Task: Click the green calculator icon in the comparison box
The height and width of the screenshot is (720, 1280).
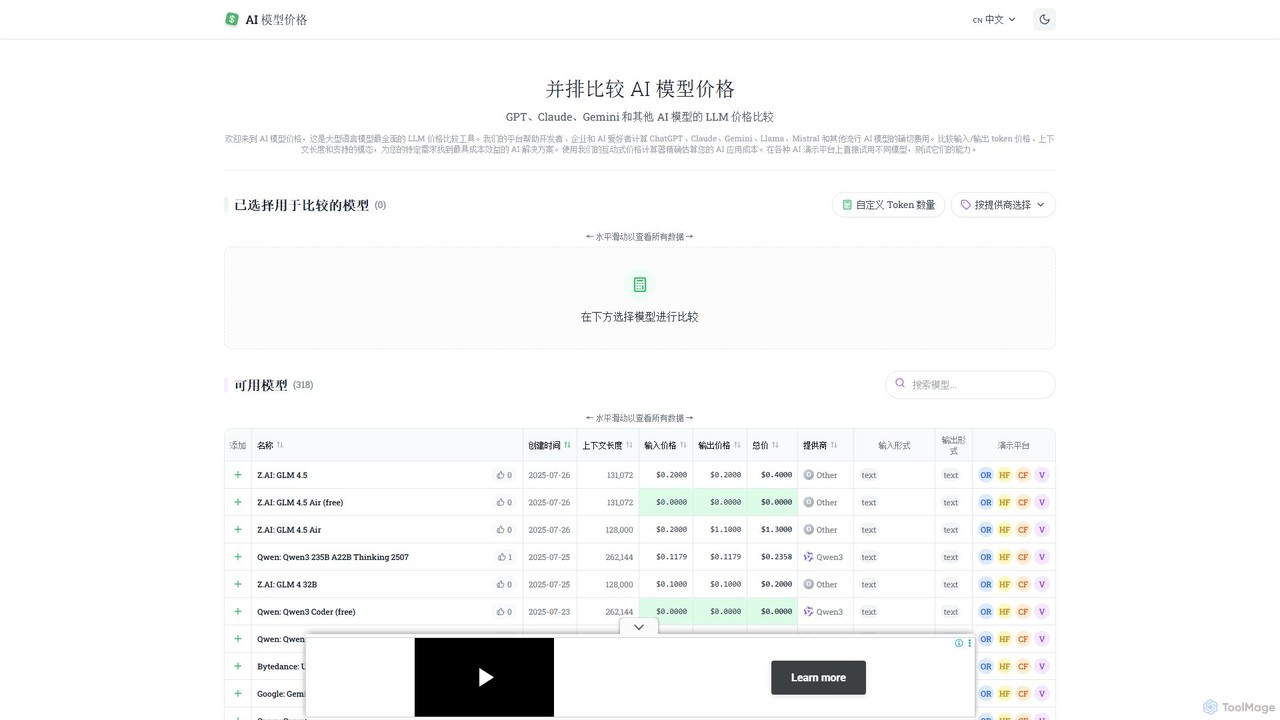Action: pyautogui.click(x=640, y=285)
